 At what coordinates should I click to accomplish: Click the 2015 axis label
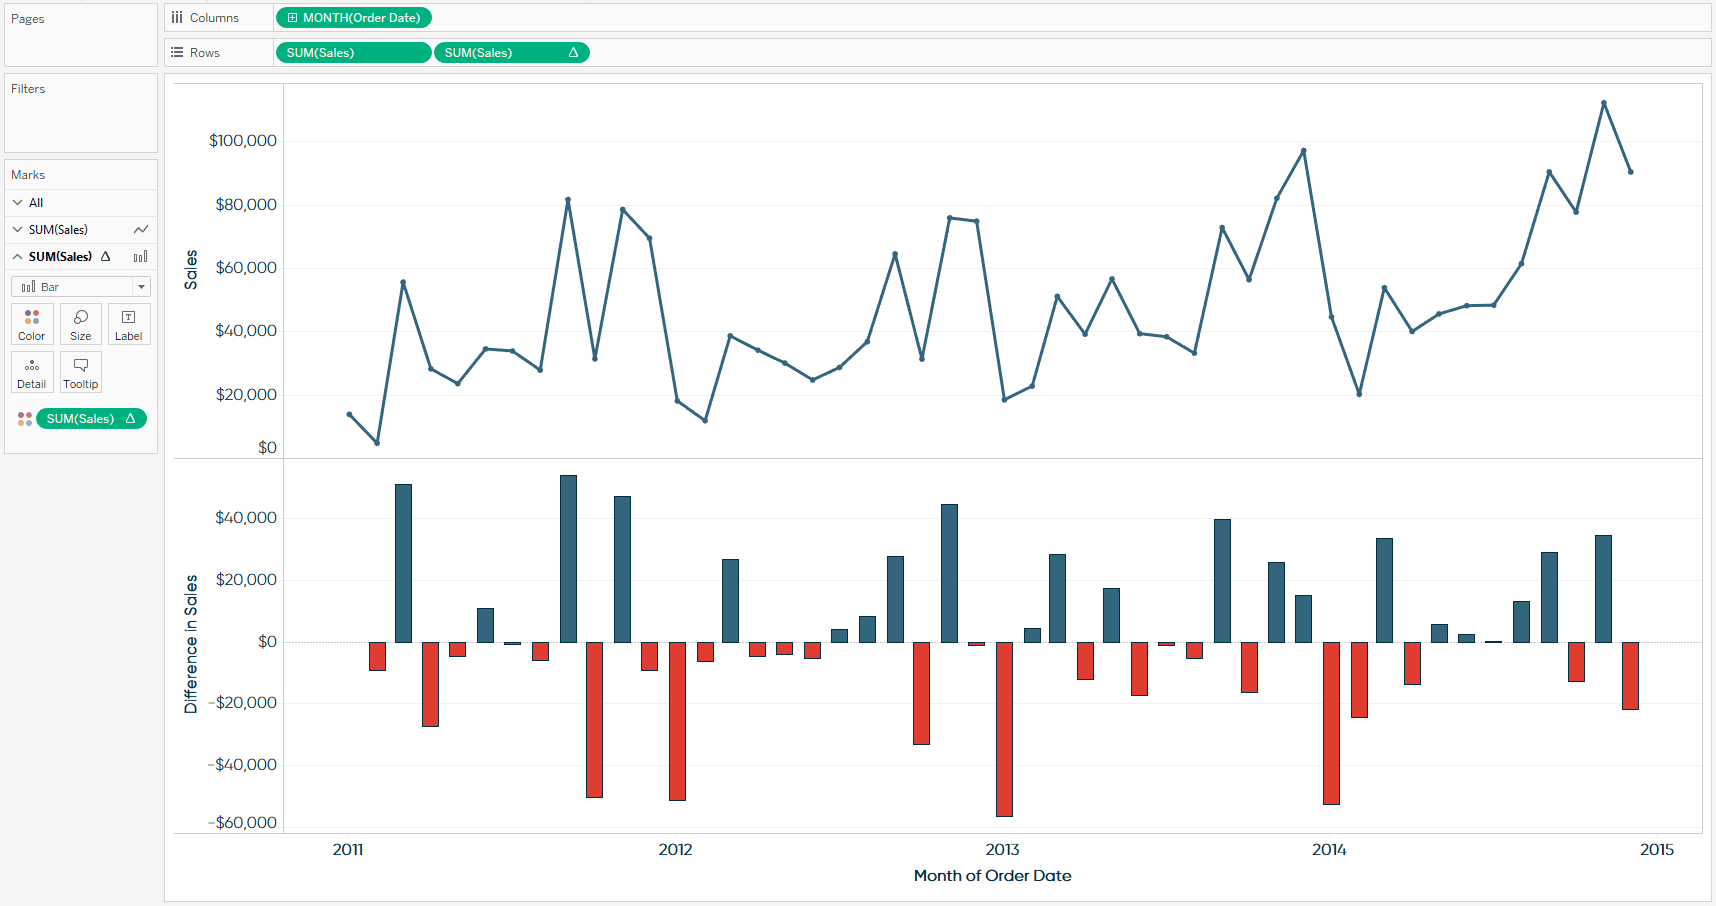pos(1657,850)
